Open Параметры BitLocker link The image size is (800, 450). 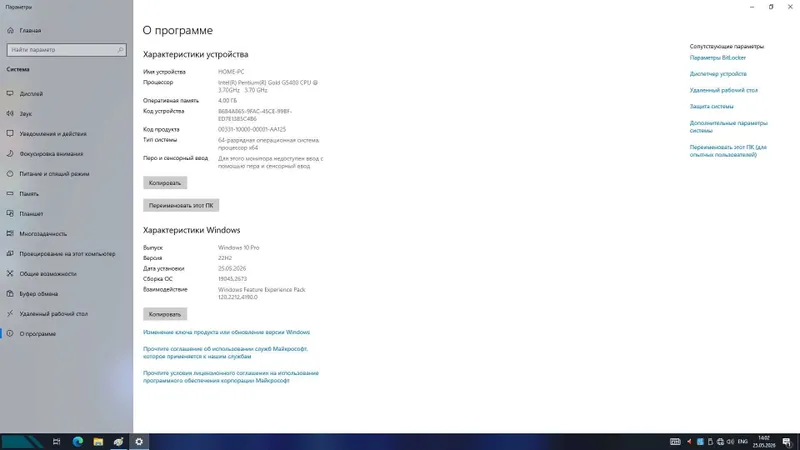(x=717, y=58)
